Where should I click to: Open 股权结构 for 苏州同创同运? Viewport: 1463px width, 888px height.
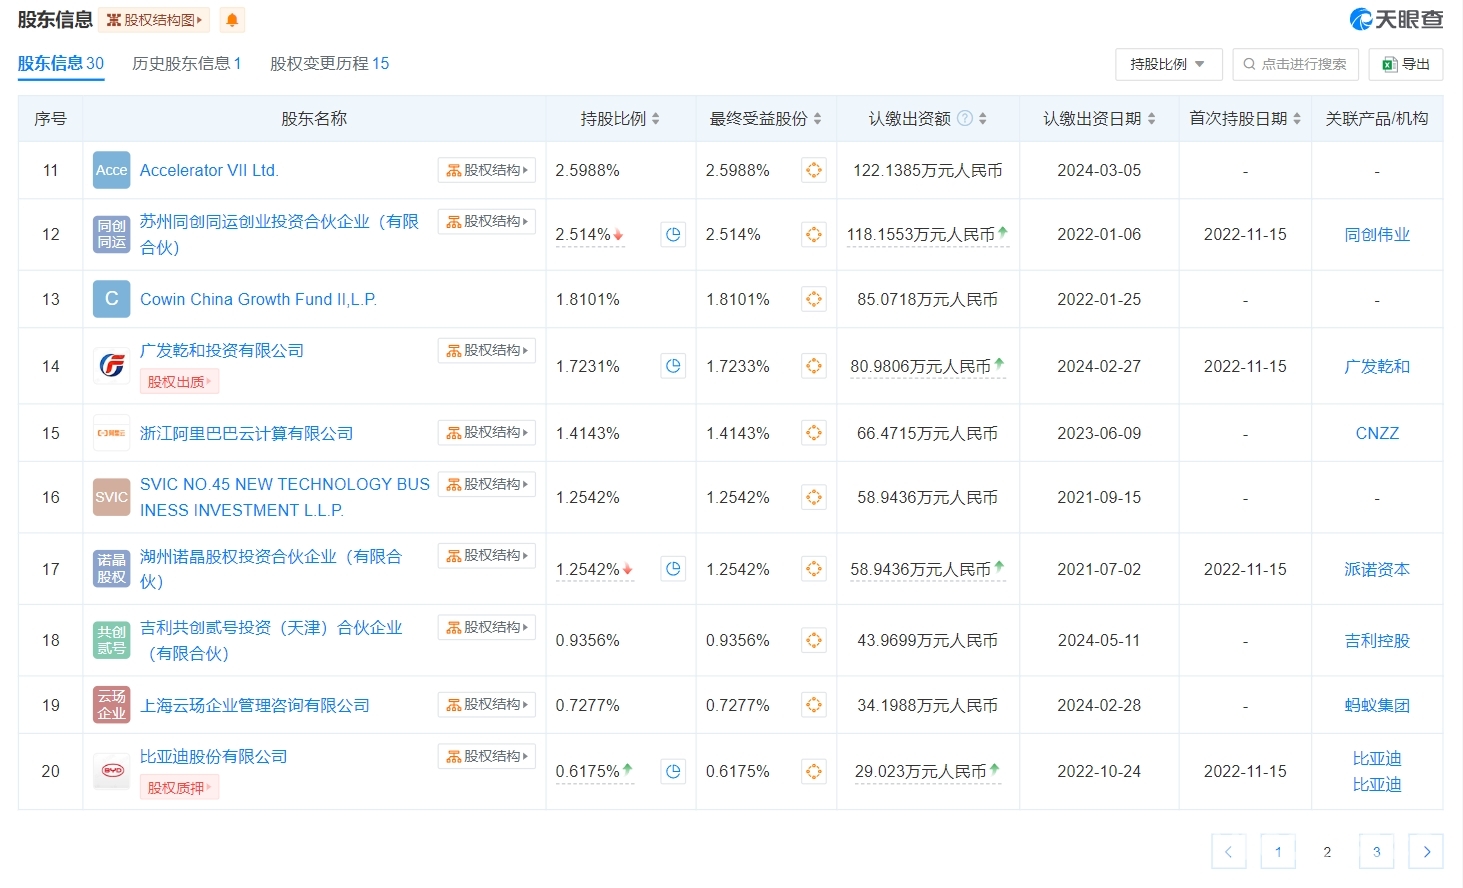pyautogui.click(x=487, y=221)
